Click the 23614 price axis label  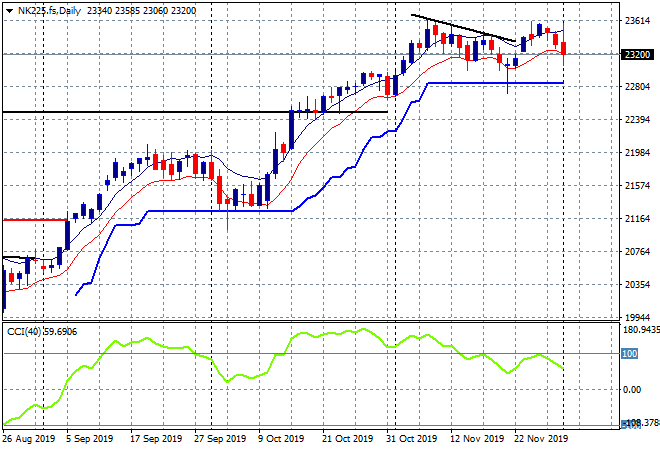[637, 21]
